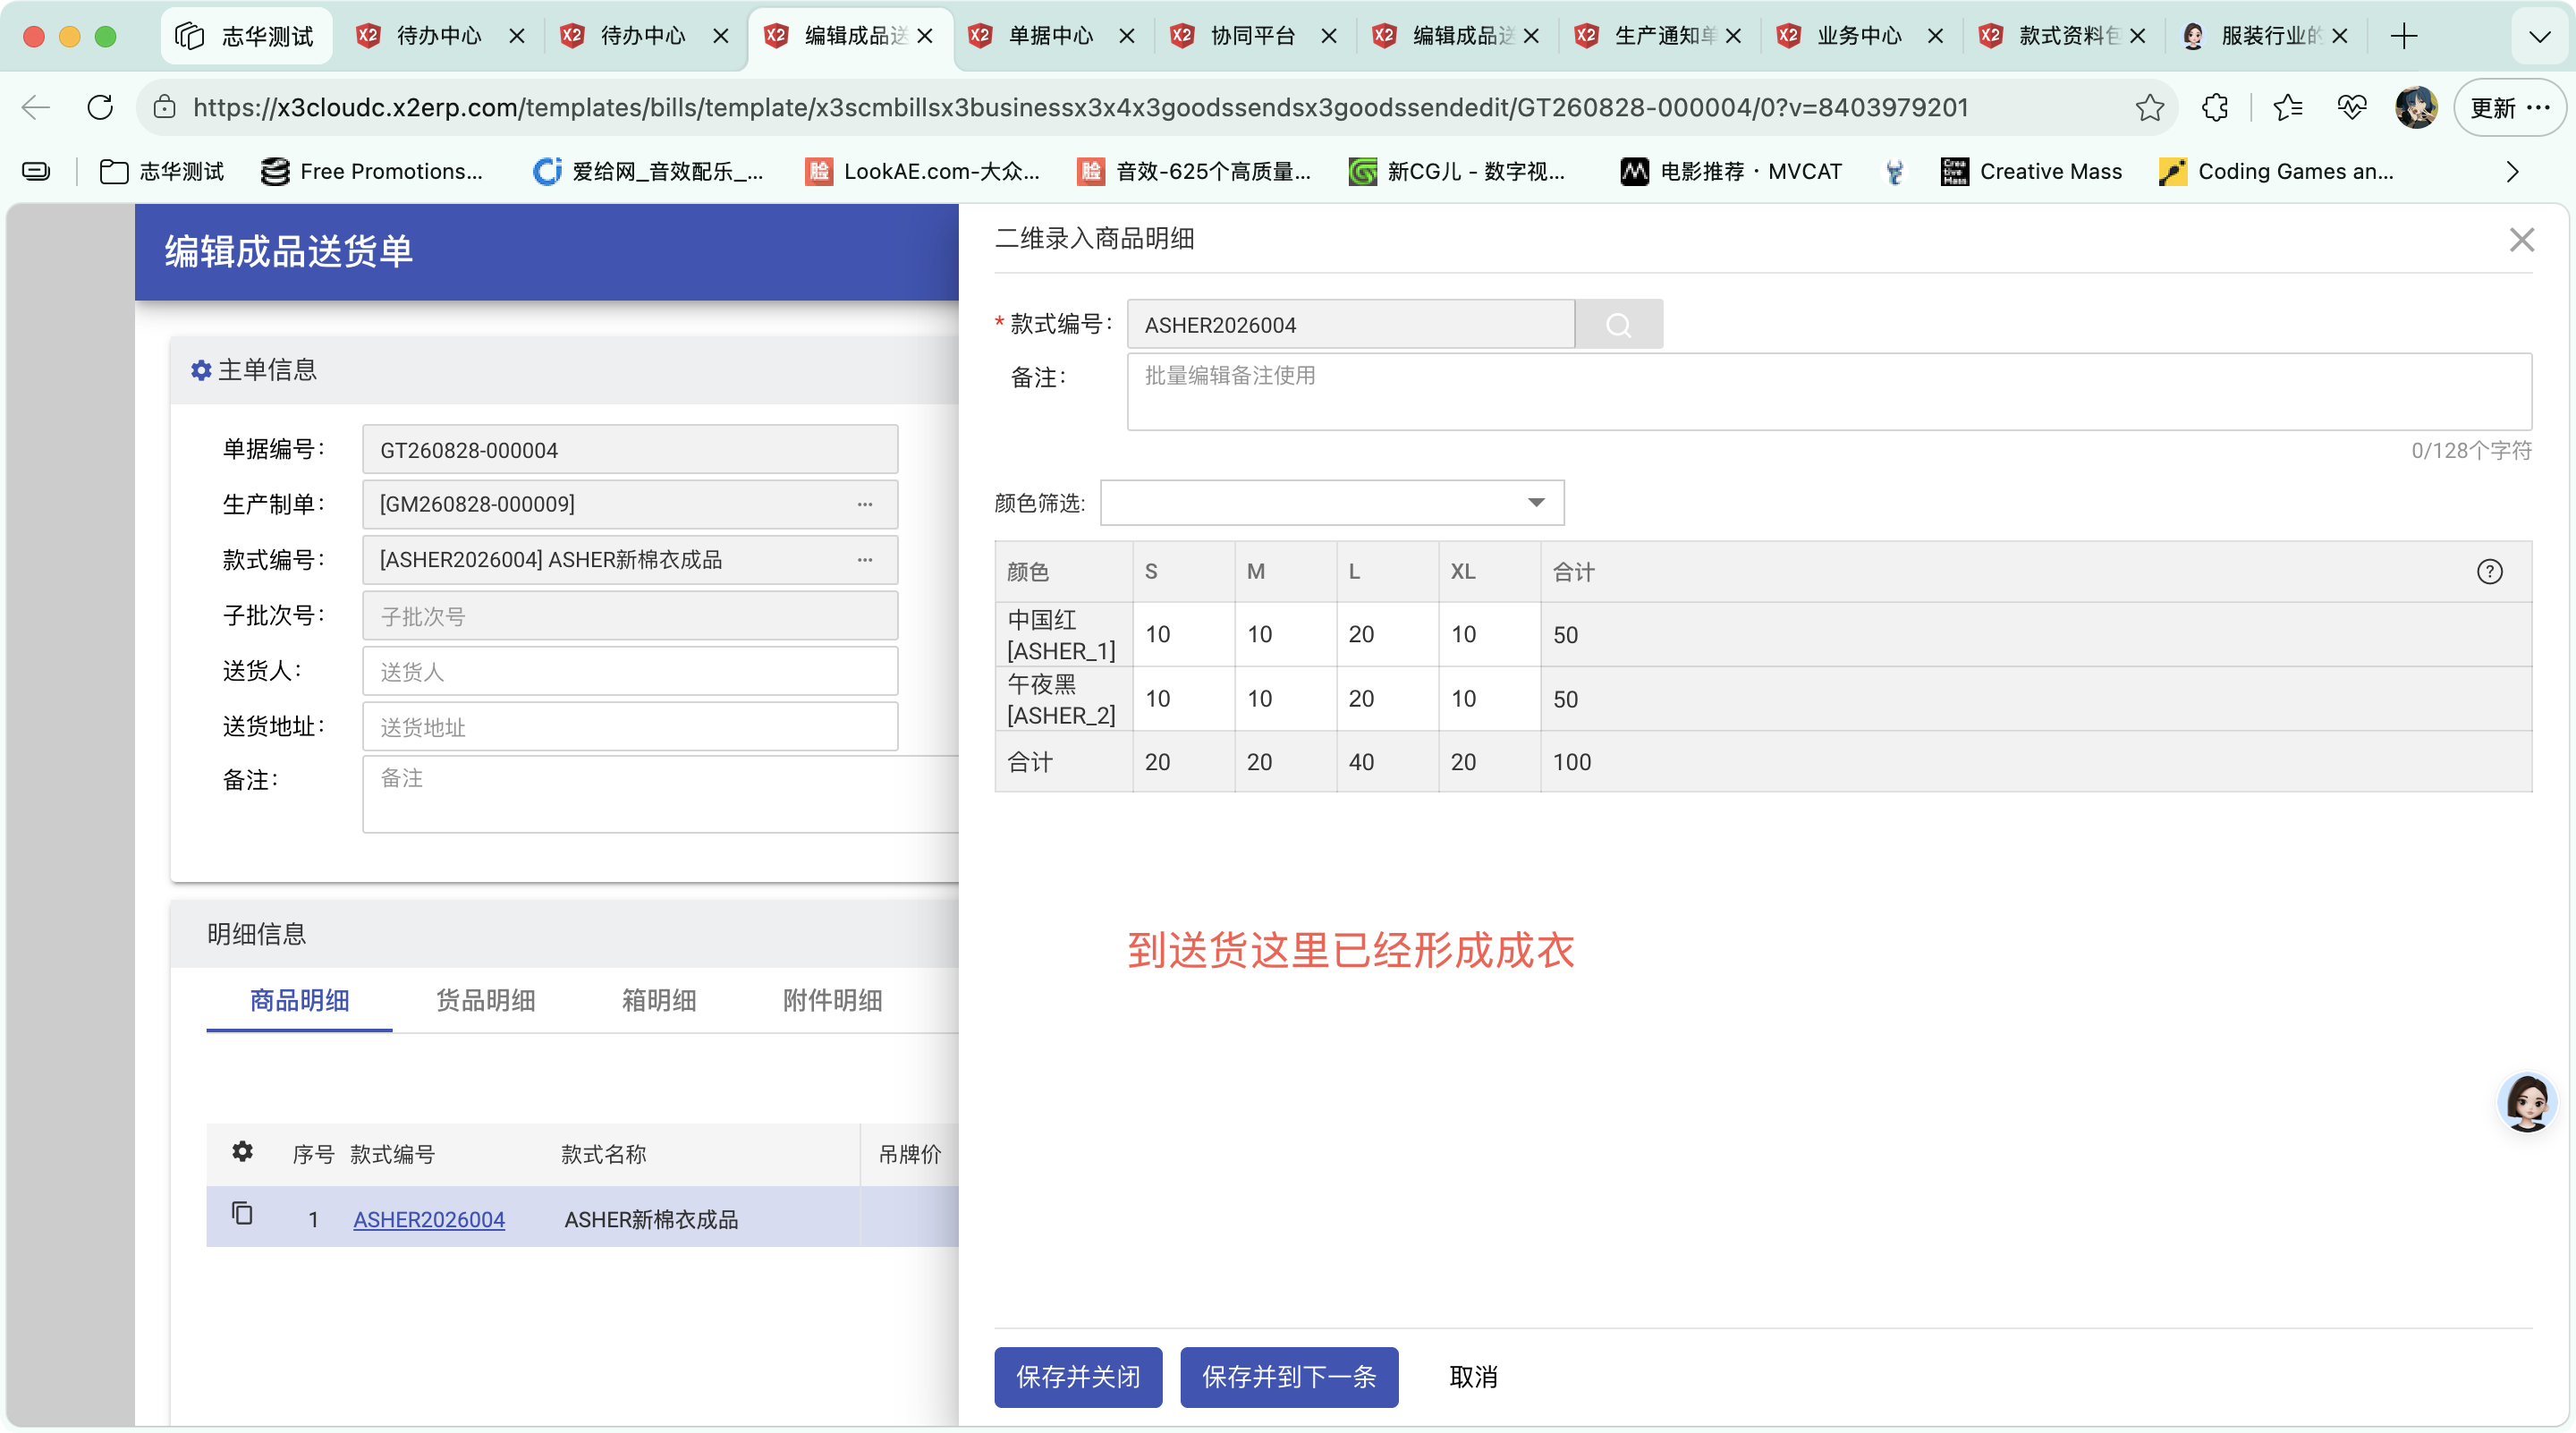Open the favorites list icon in toolbar
The image size is (2576, 1433).
click(x=2287, y=107)
